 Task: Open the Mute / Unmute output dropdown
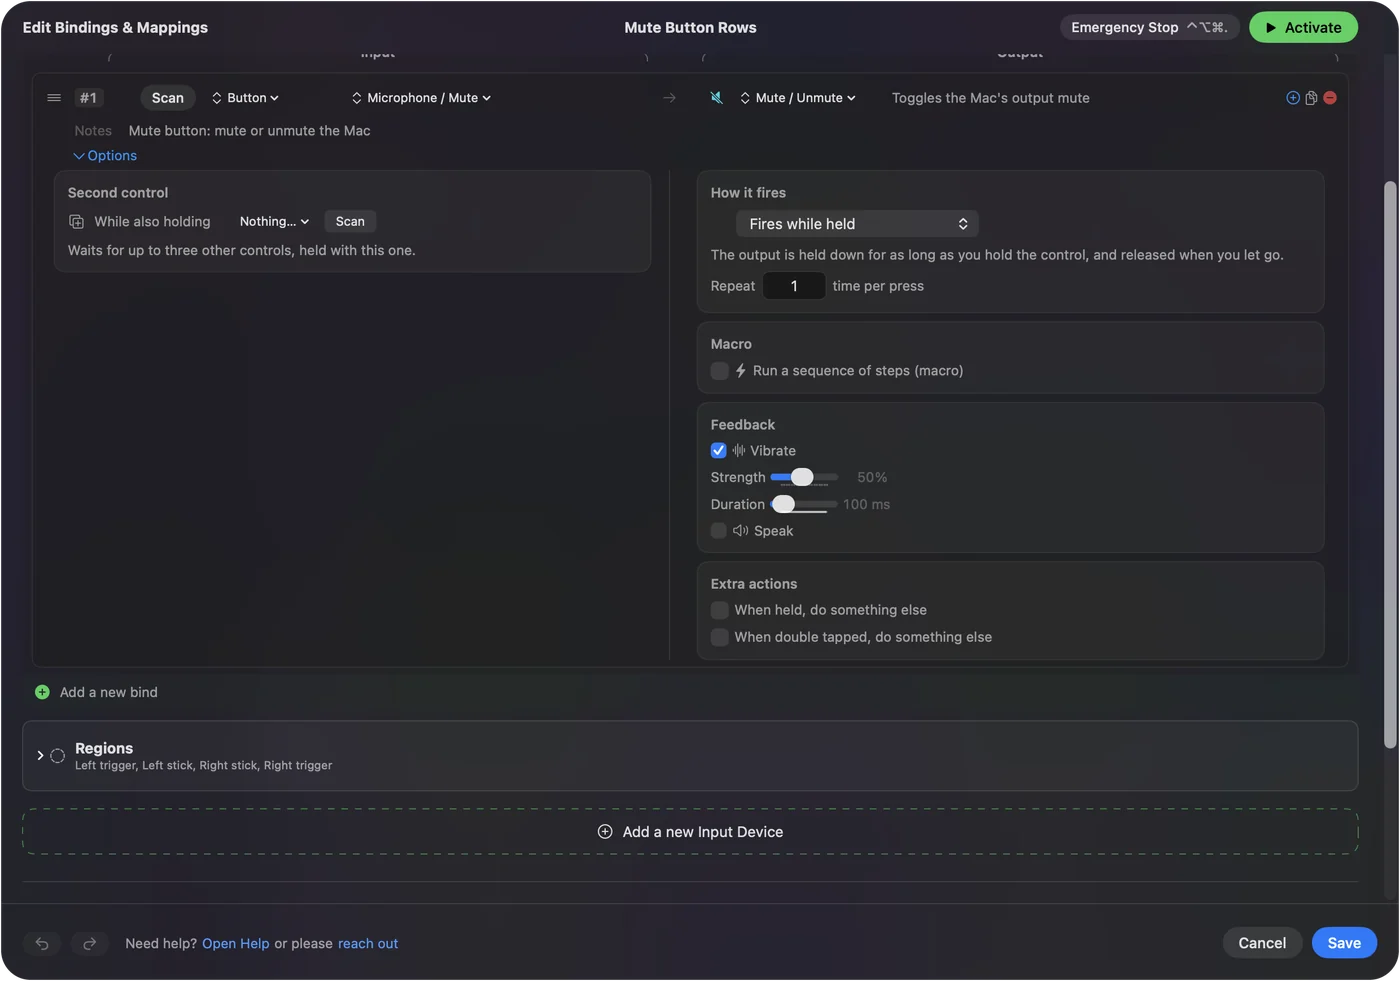tap(798, 98)
